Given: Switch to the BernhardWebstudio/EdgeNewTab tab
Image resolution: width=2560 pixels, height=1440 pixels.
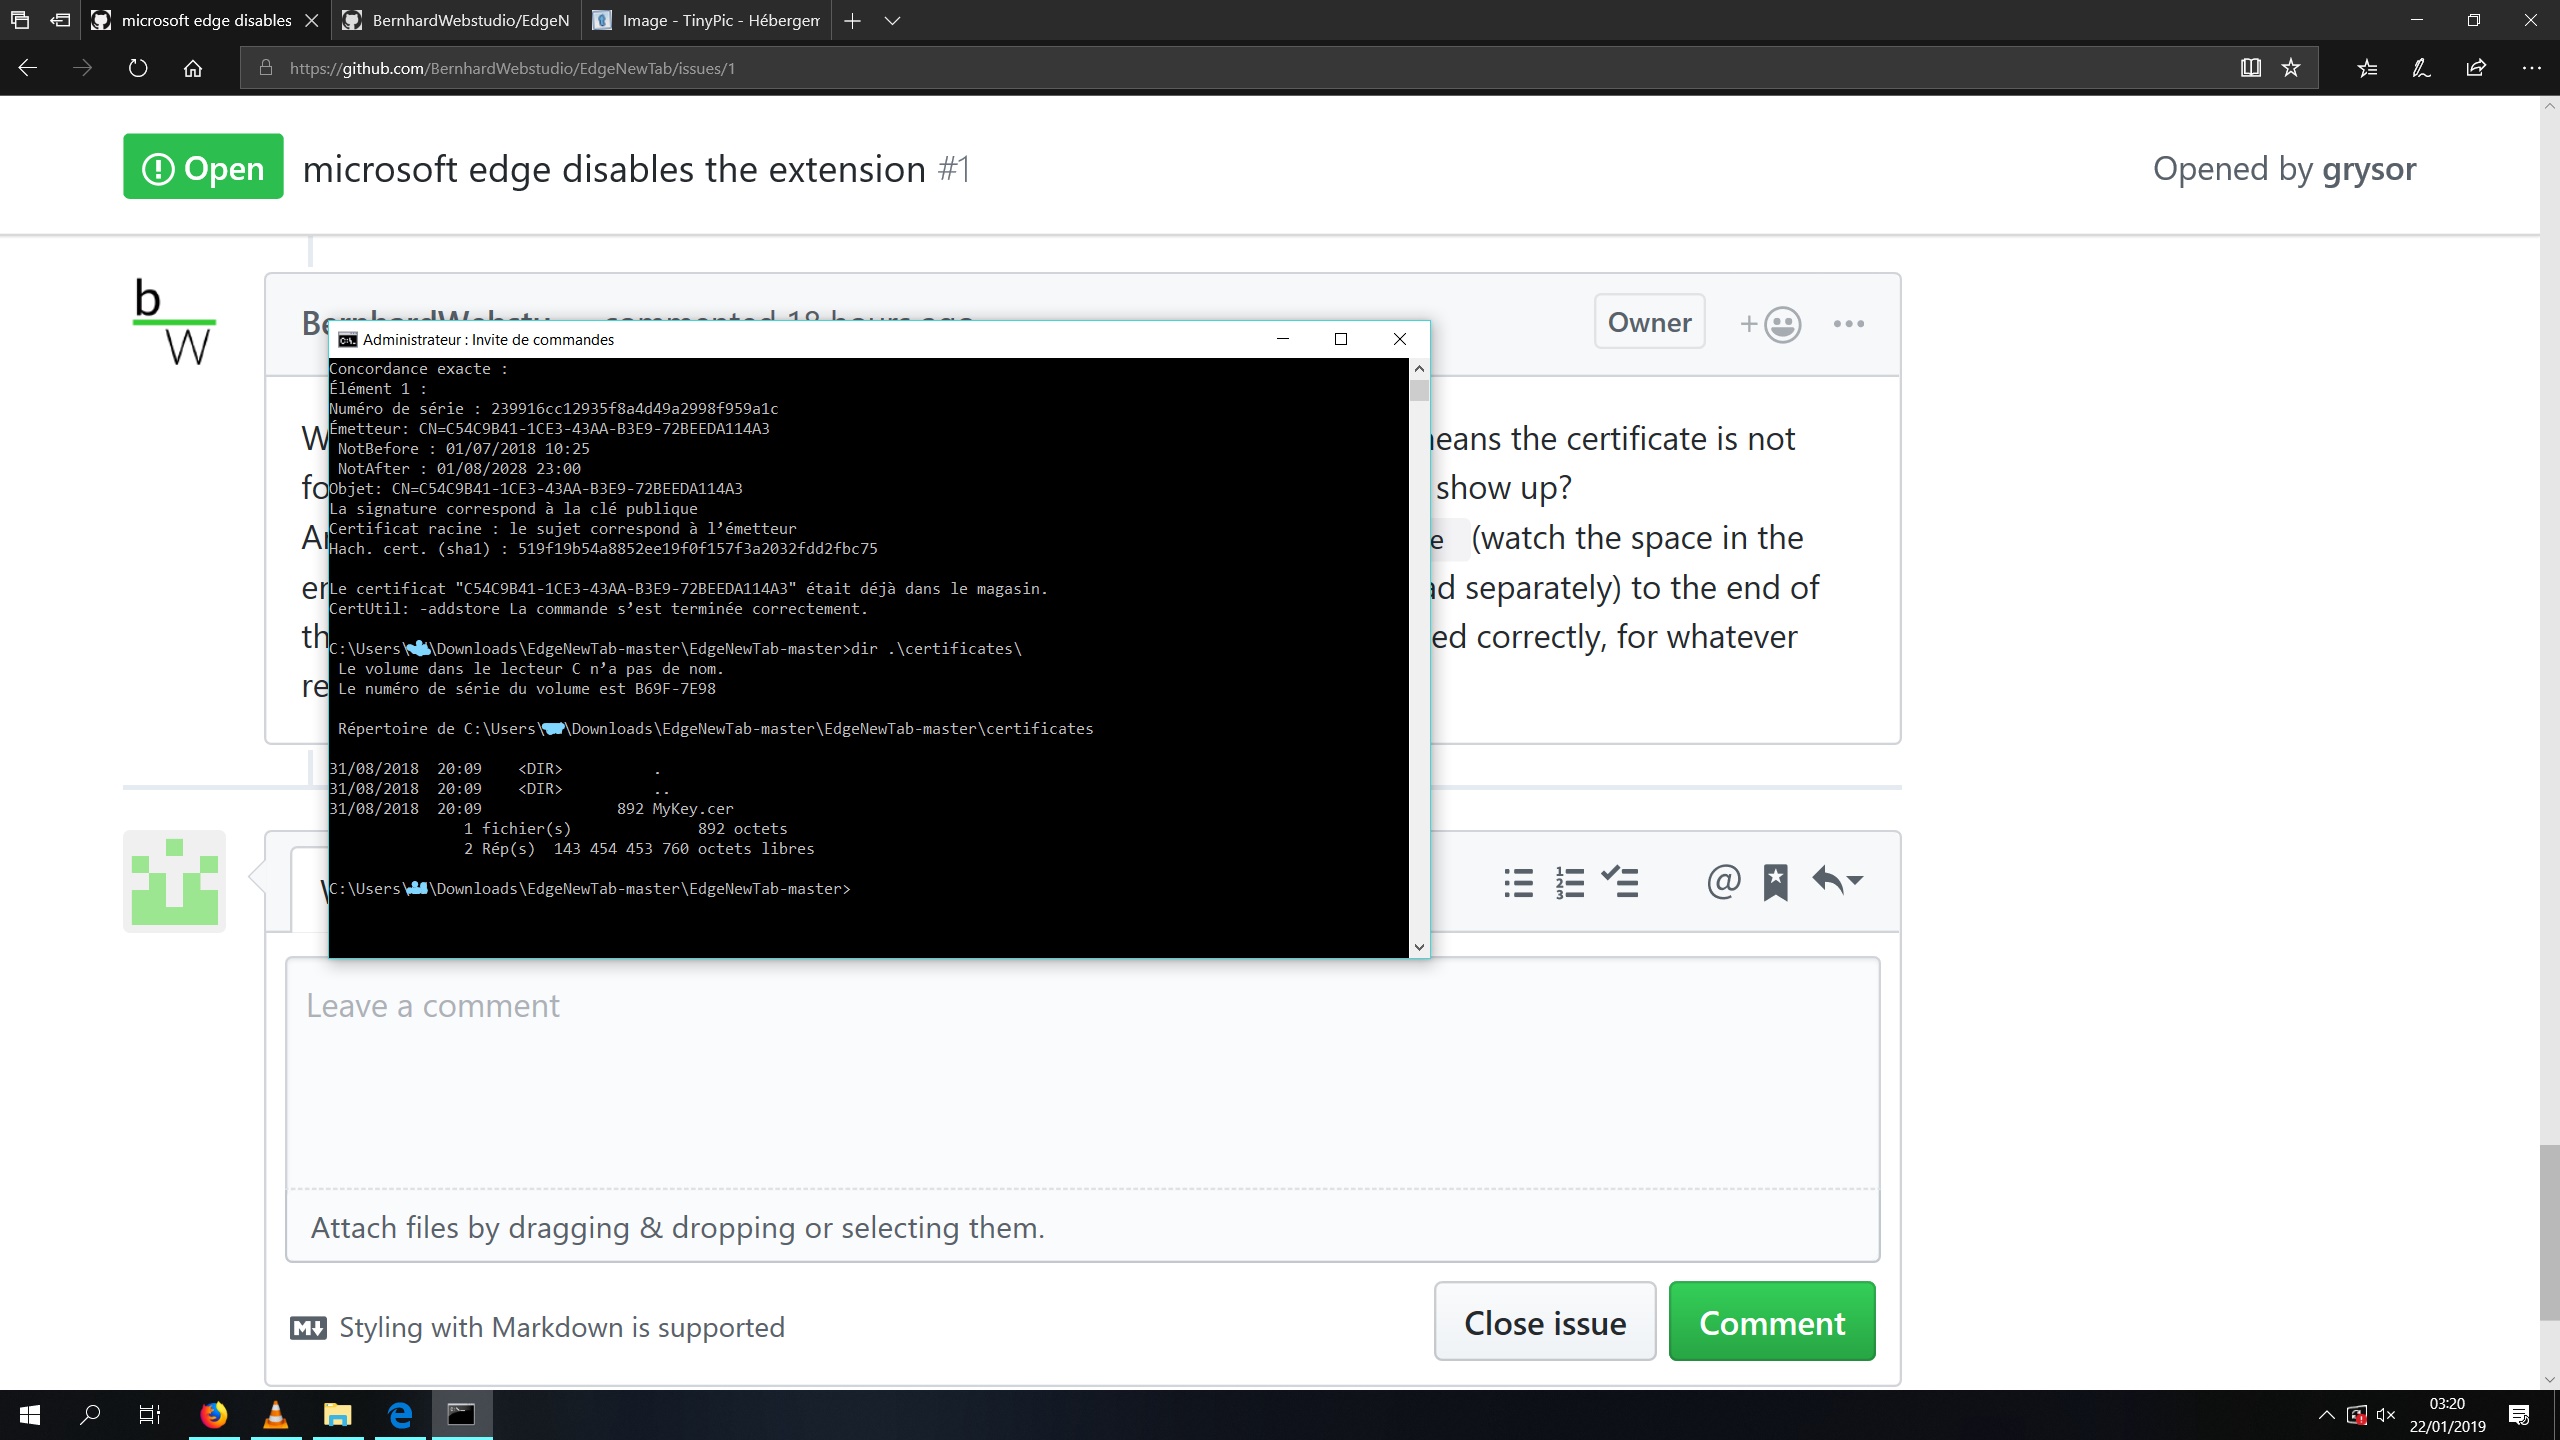Looking at the screenshot, I should point(455,20).
